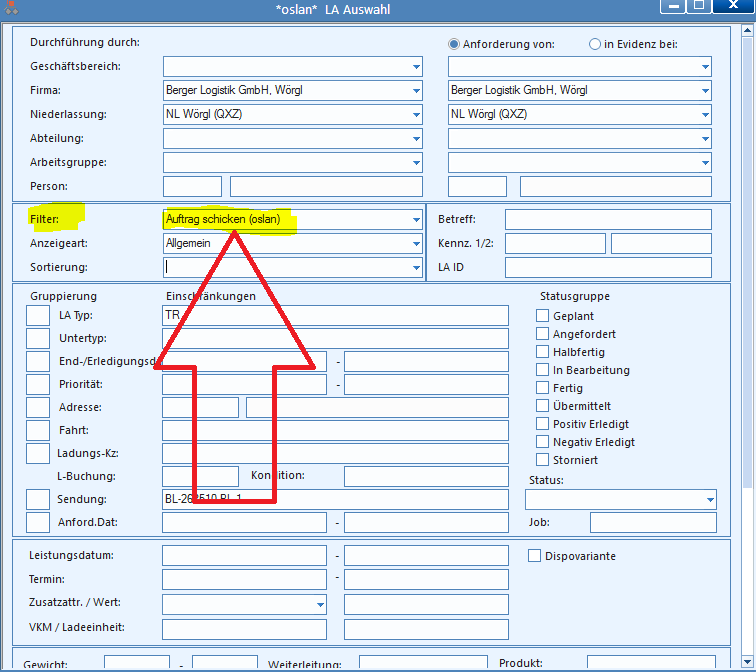Viewport: 756px width, 672px height.
Task: Click the L-Buchung input field
Action: 201,476
